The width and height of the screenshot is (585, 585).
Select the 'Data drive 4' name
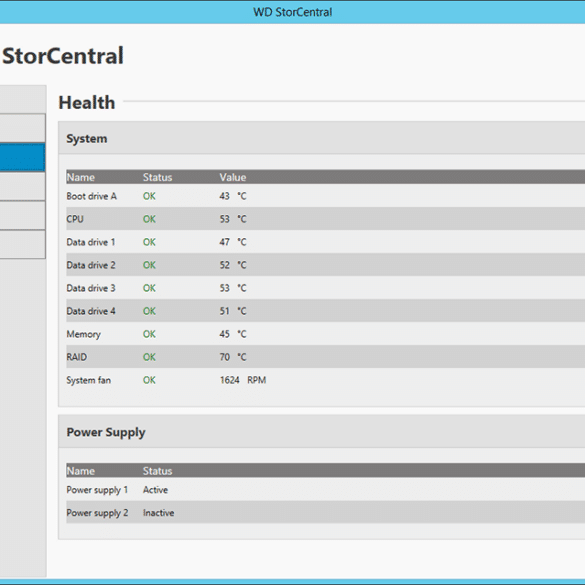point(91,311)
